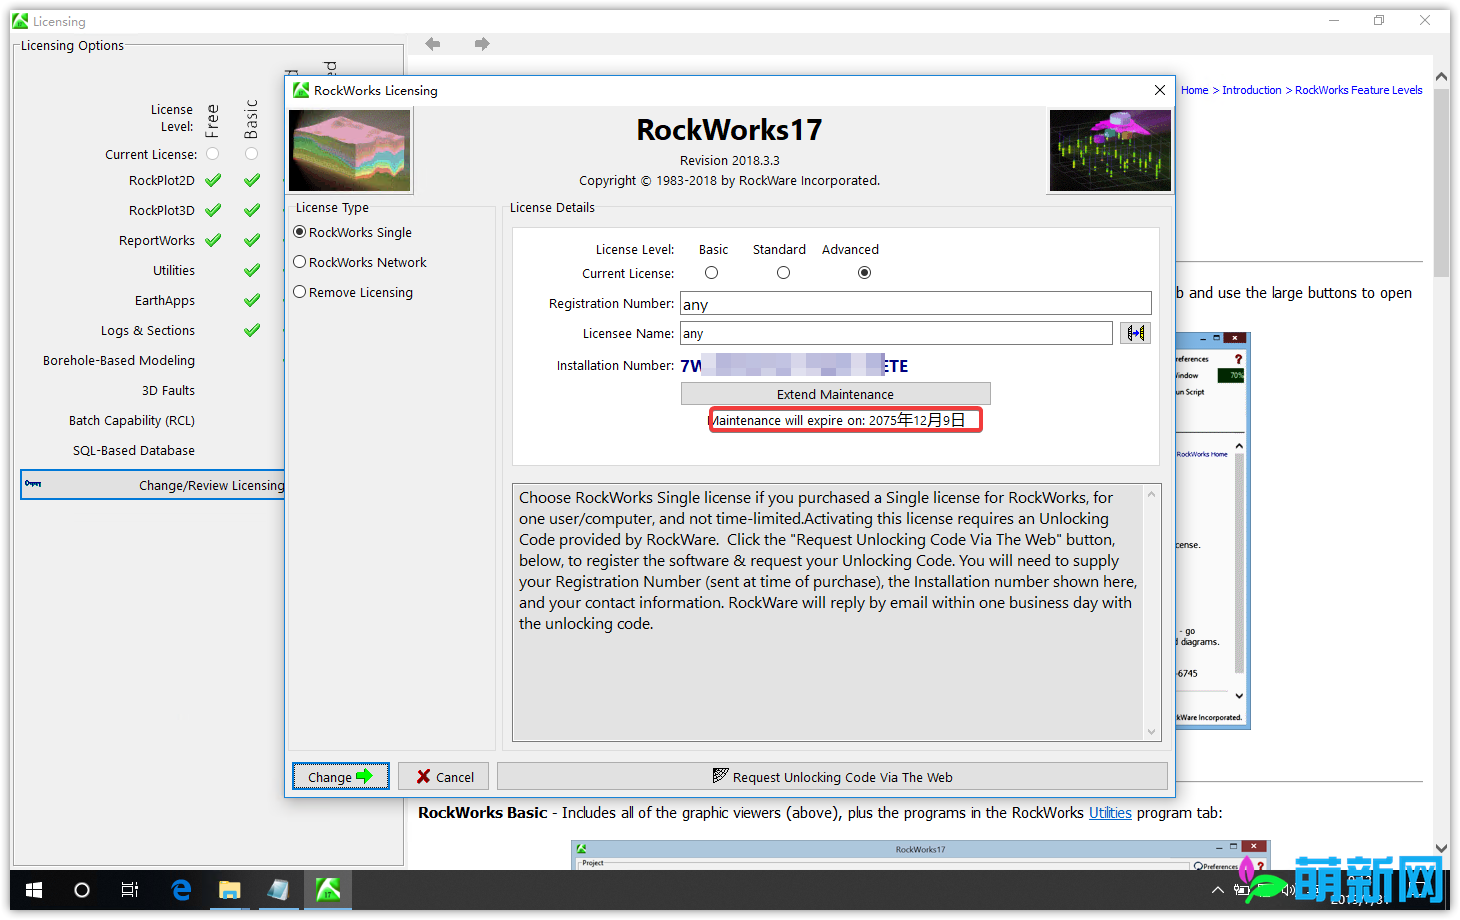Click the RockWorks taskbar icon
Viewport: 1460px width, 920px height.
pyautogui.click(x=328, y=890)
